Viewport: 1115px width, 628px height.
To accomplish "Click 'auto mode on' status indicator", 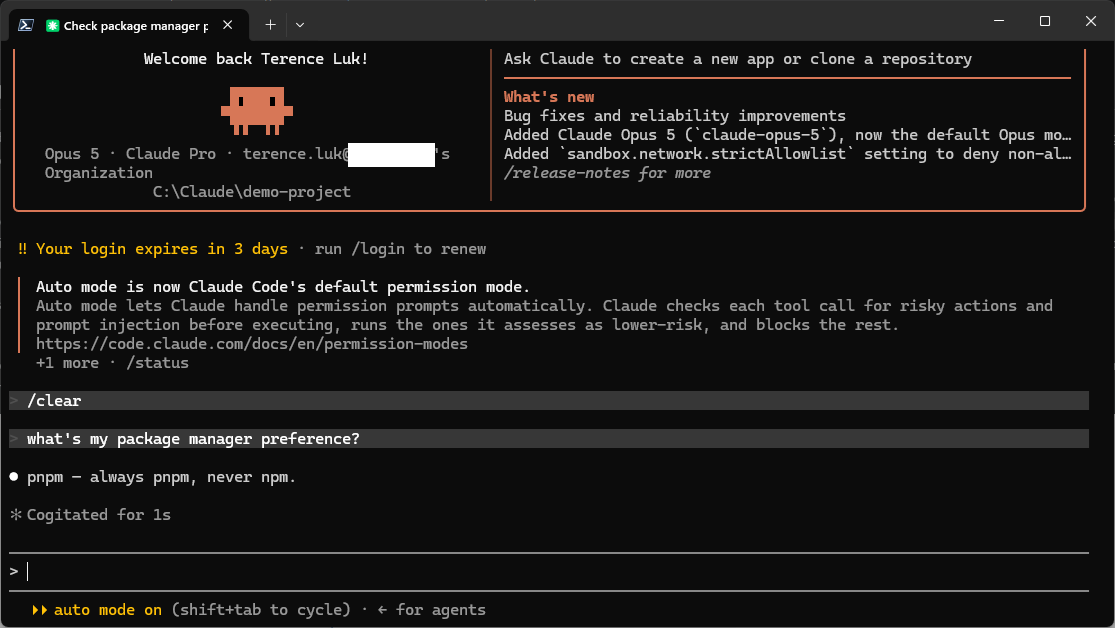I will coord(108,610).
